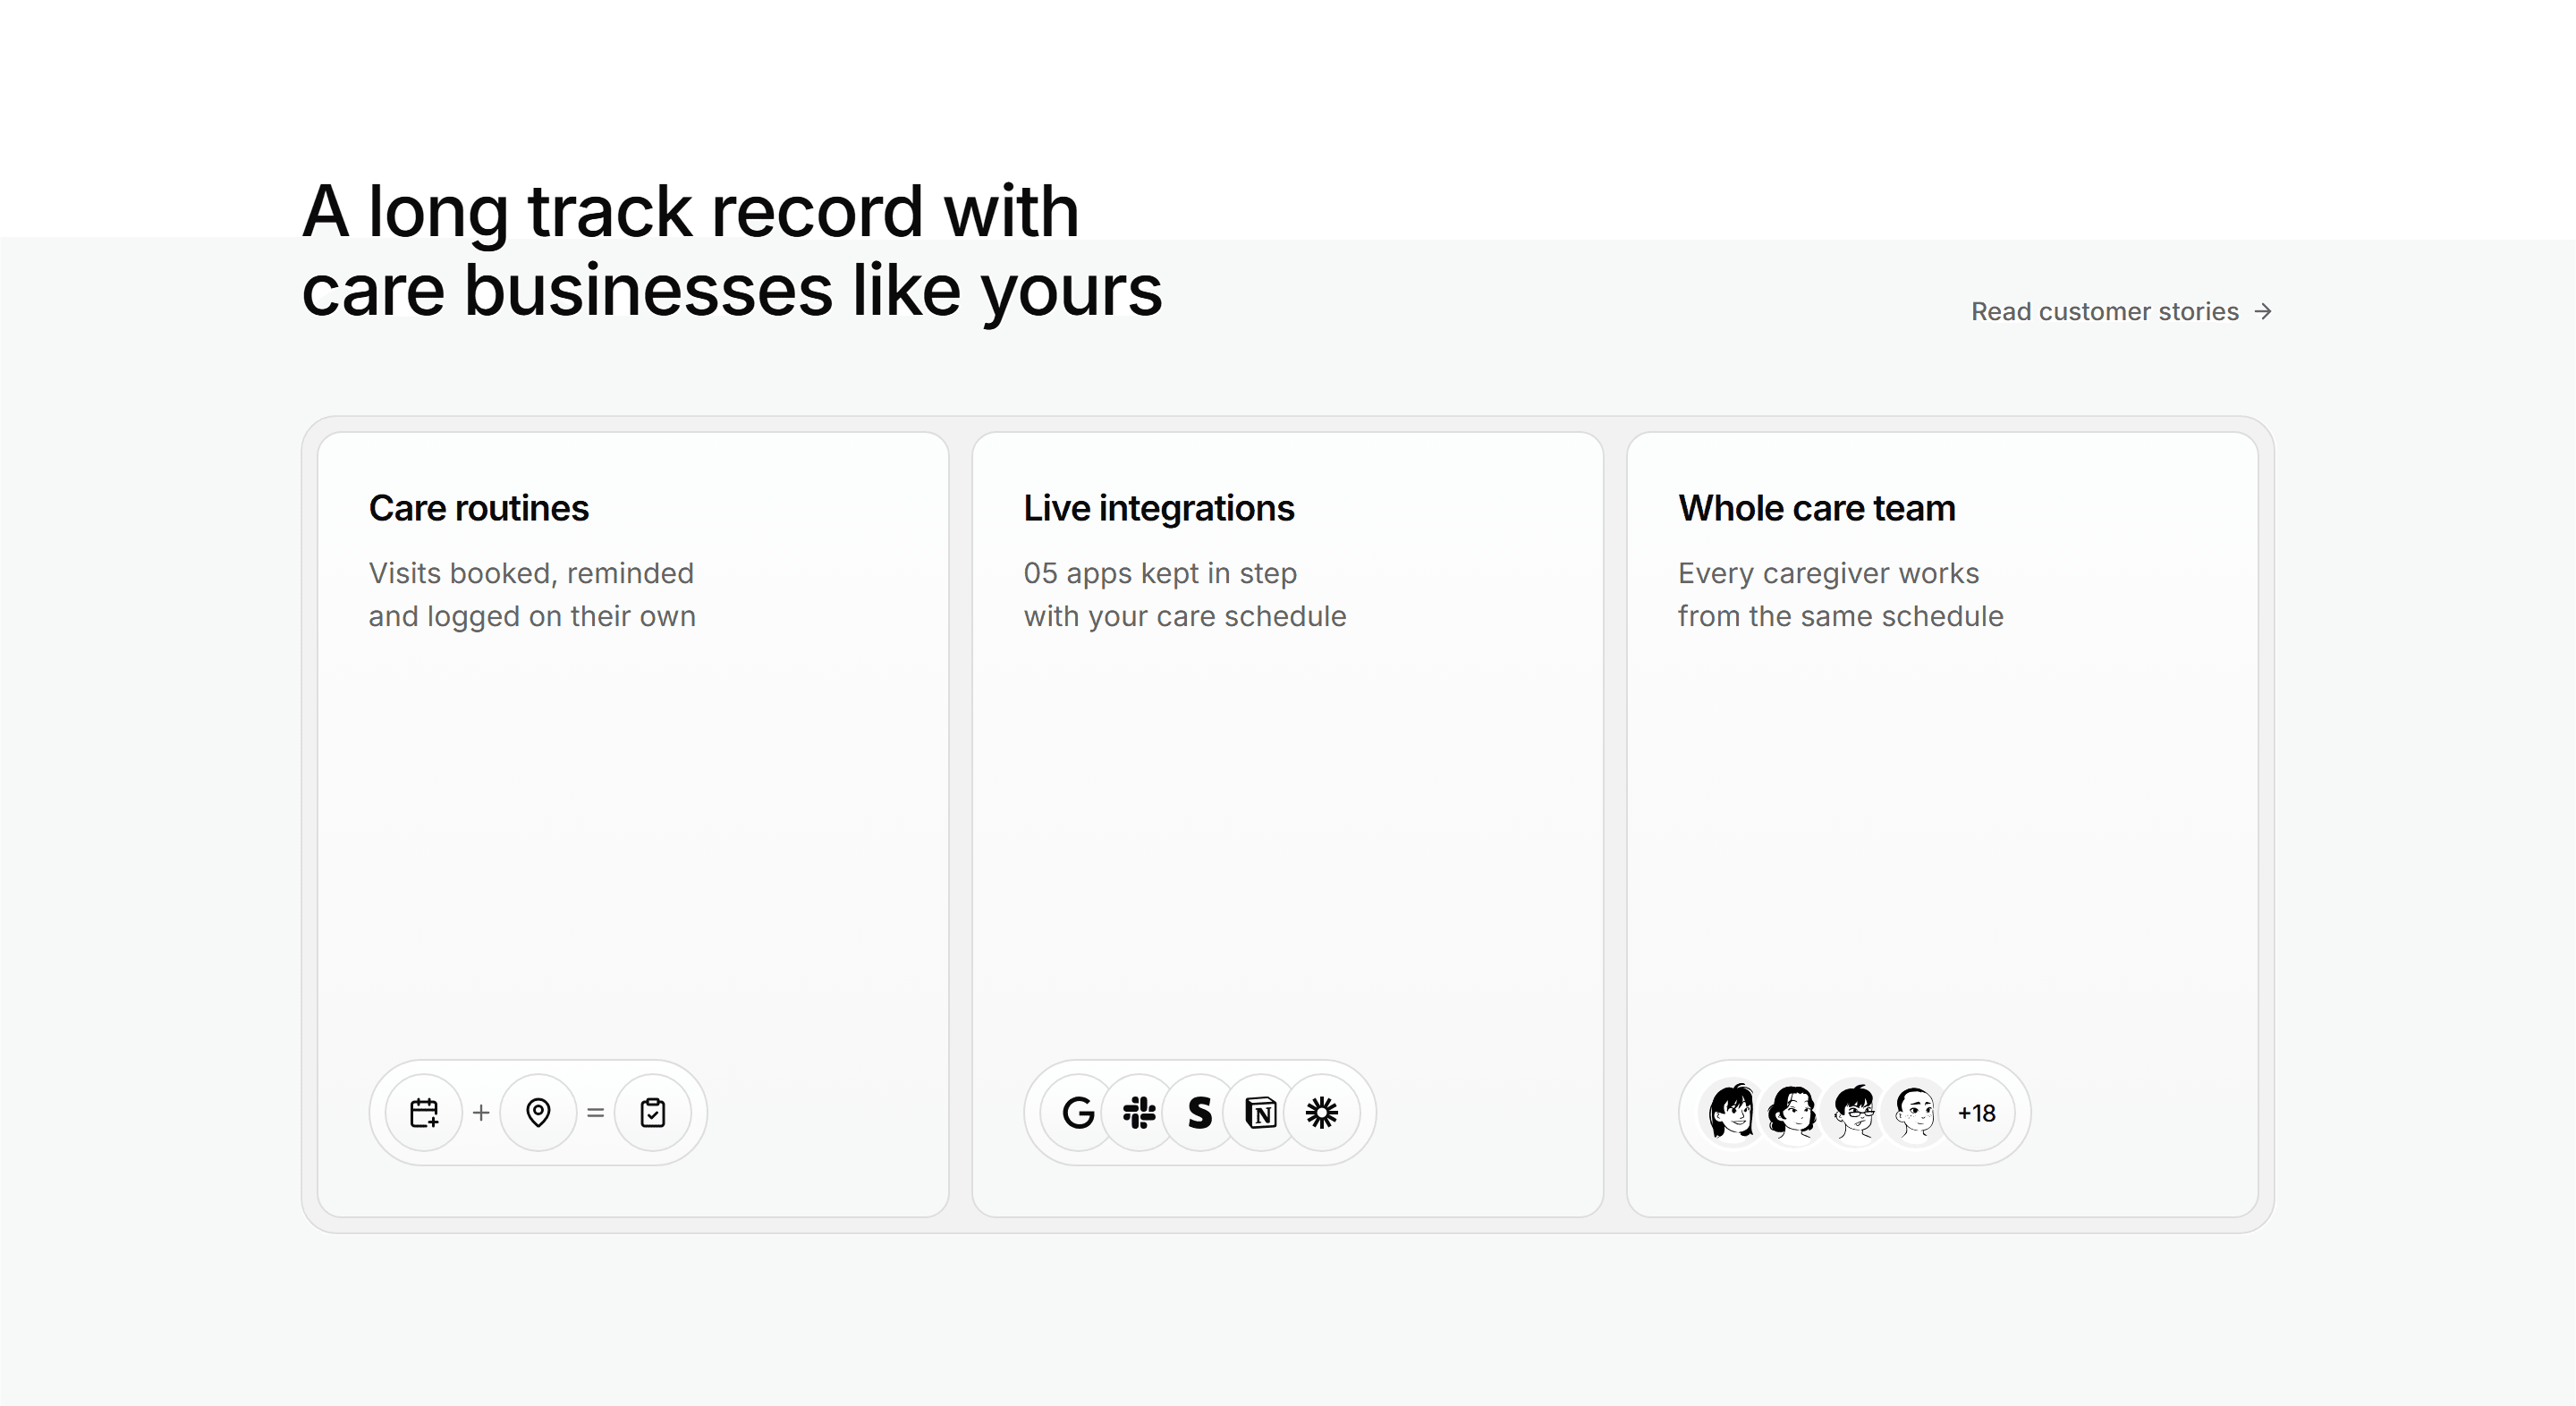Click the text 'from the same schedule'
The image size is (2576, 1406).
tap(1841, 616)
